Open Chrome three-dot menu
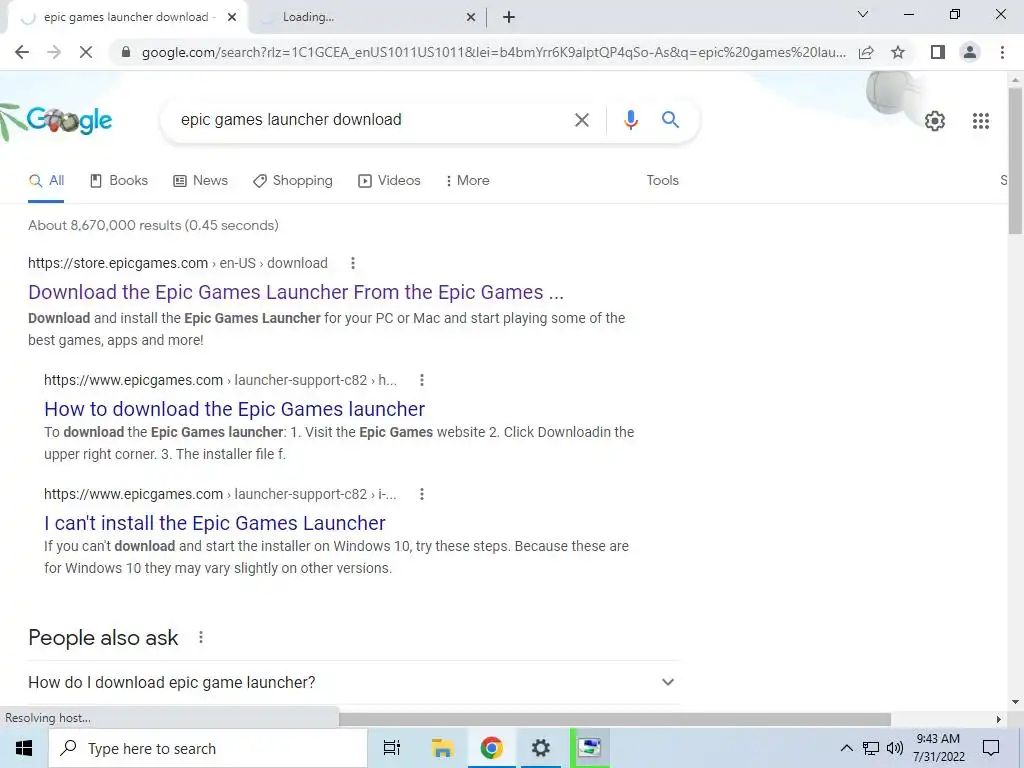1024x768 pixels. coord(1002,52)
